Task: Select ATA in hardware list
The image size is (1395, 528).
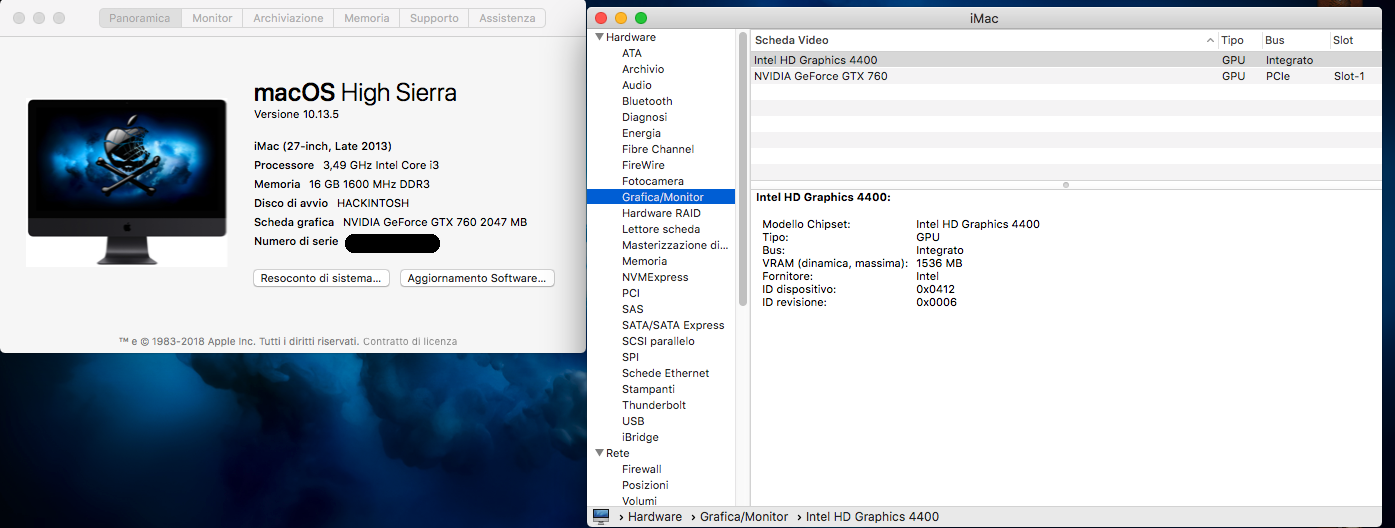Action: [632, 53]
